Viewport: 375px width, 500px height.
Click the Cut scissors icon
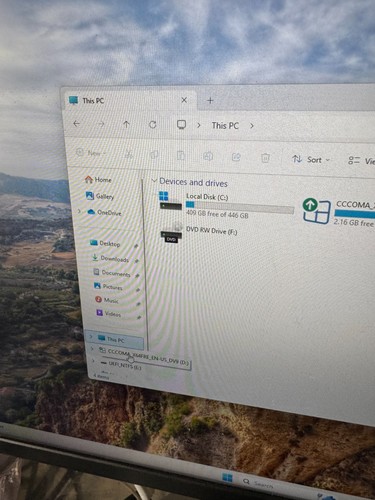(129, 154)
